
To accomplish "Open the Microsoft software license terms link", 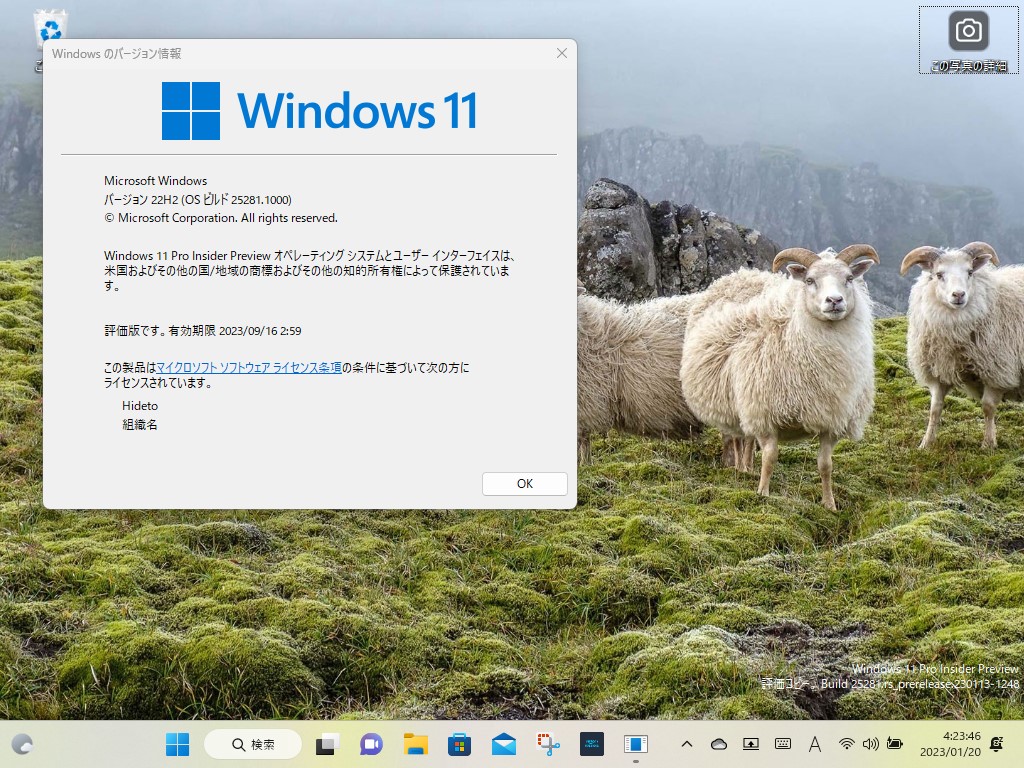I will [x=249, y=367].
